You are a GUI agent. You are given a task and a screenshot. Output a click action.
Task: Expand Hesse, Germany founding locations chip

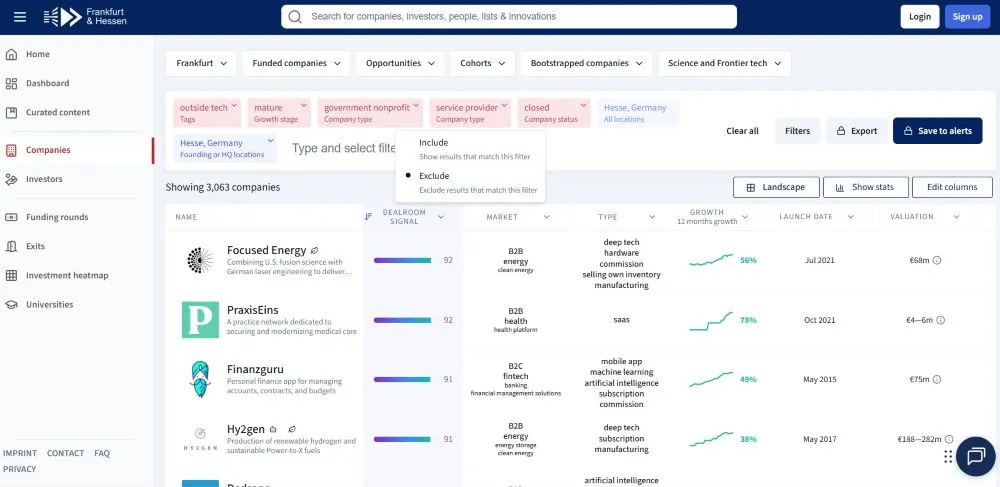[270, 140]
